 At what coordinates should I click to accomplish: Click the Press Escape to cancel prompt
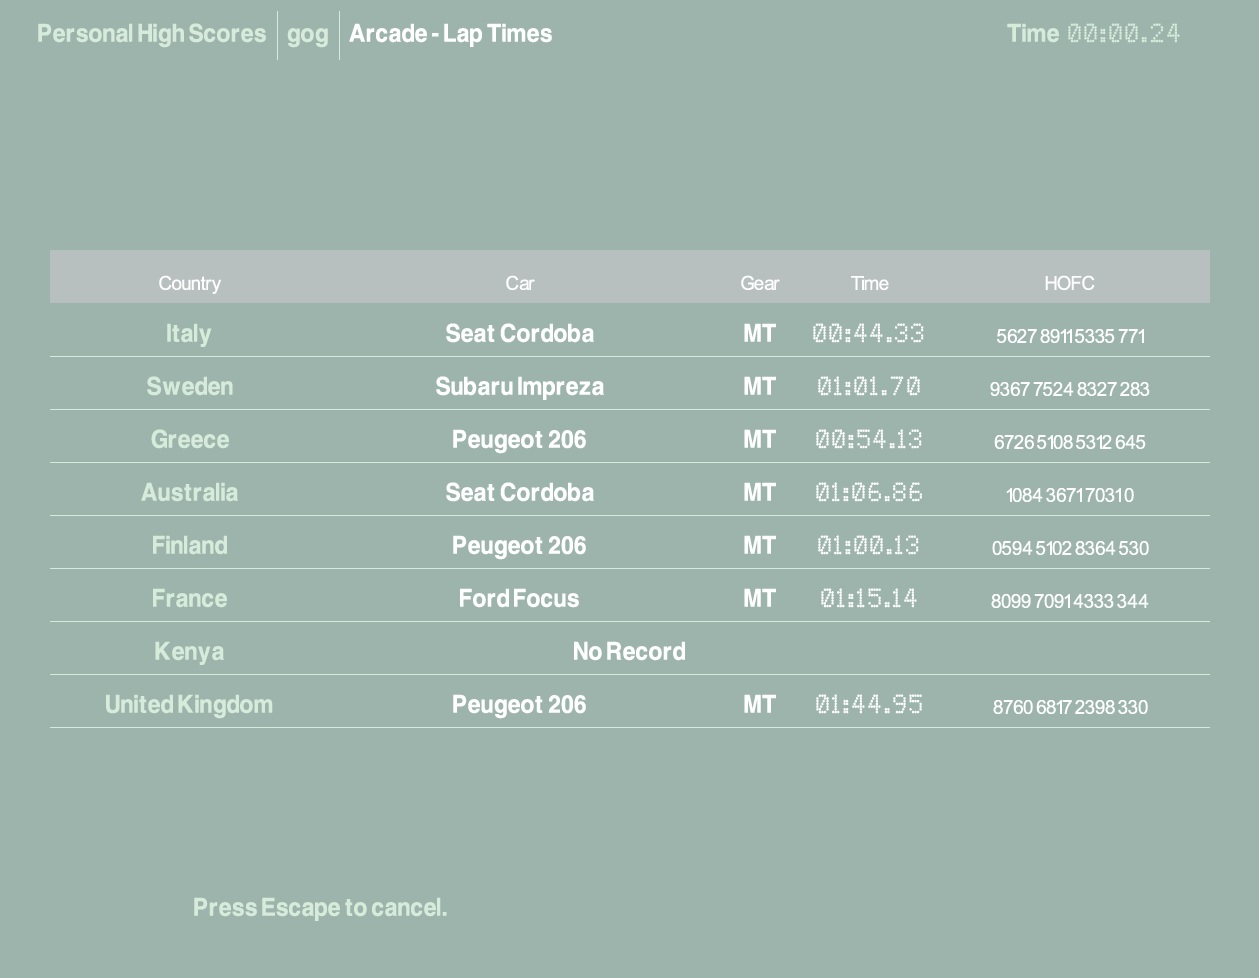click(320, 908)
